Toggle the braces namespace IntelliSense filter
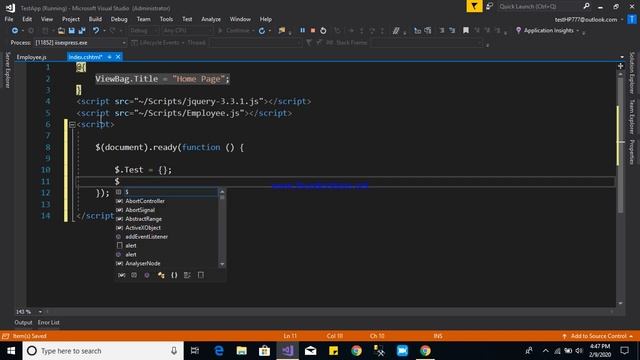The width and height of the screenshot is (640, 360). [x=174, y=275]
